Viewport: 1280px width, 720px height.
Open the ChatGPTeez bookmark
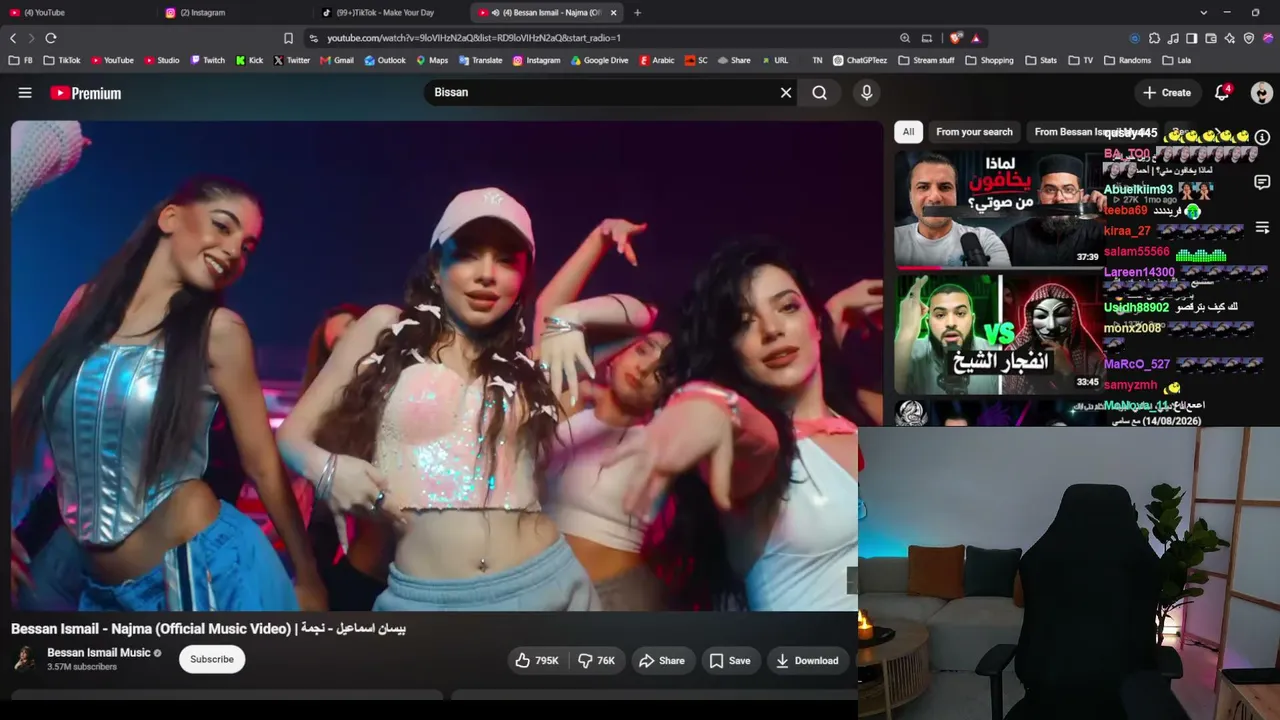[860, 60]
